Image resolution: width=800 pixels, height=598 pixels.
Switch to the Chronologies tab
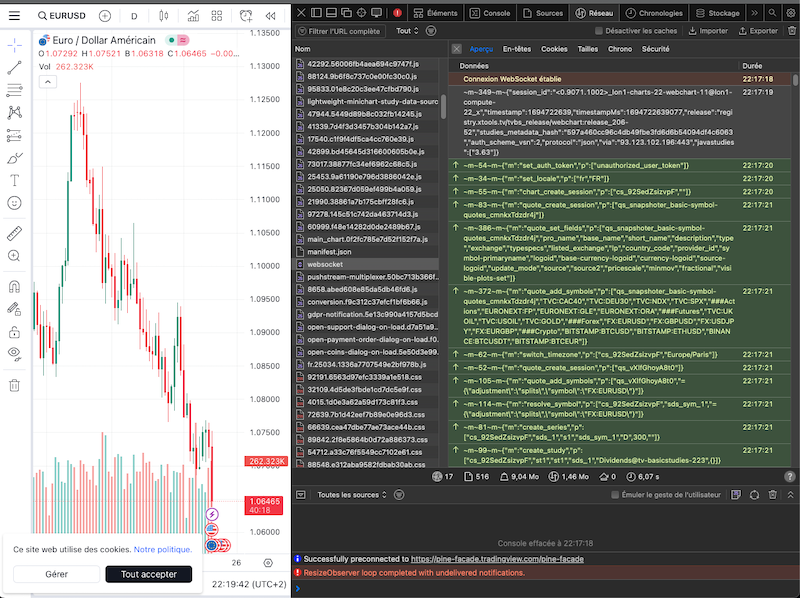655,13
